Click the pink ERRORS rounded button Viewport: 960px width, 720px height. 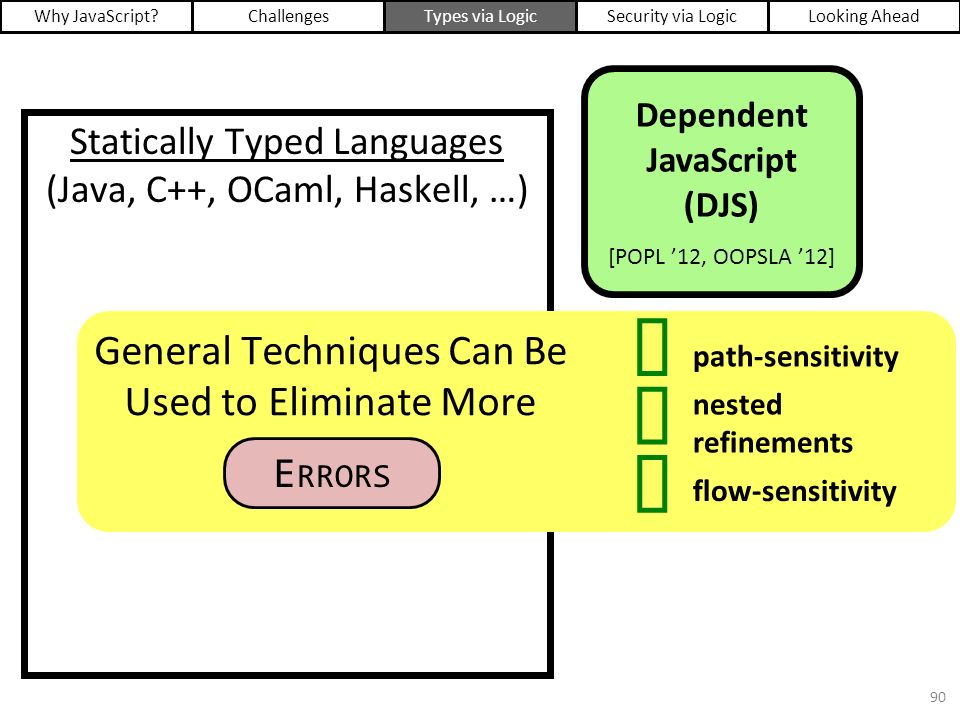[332, 473]
